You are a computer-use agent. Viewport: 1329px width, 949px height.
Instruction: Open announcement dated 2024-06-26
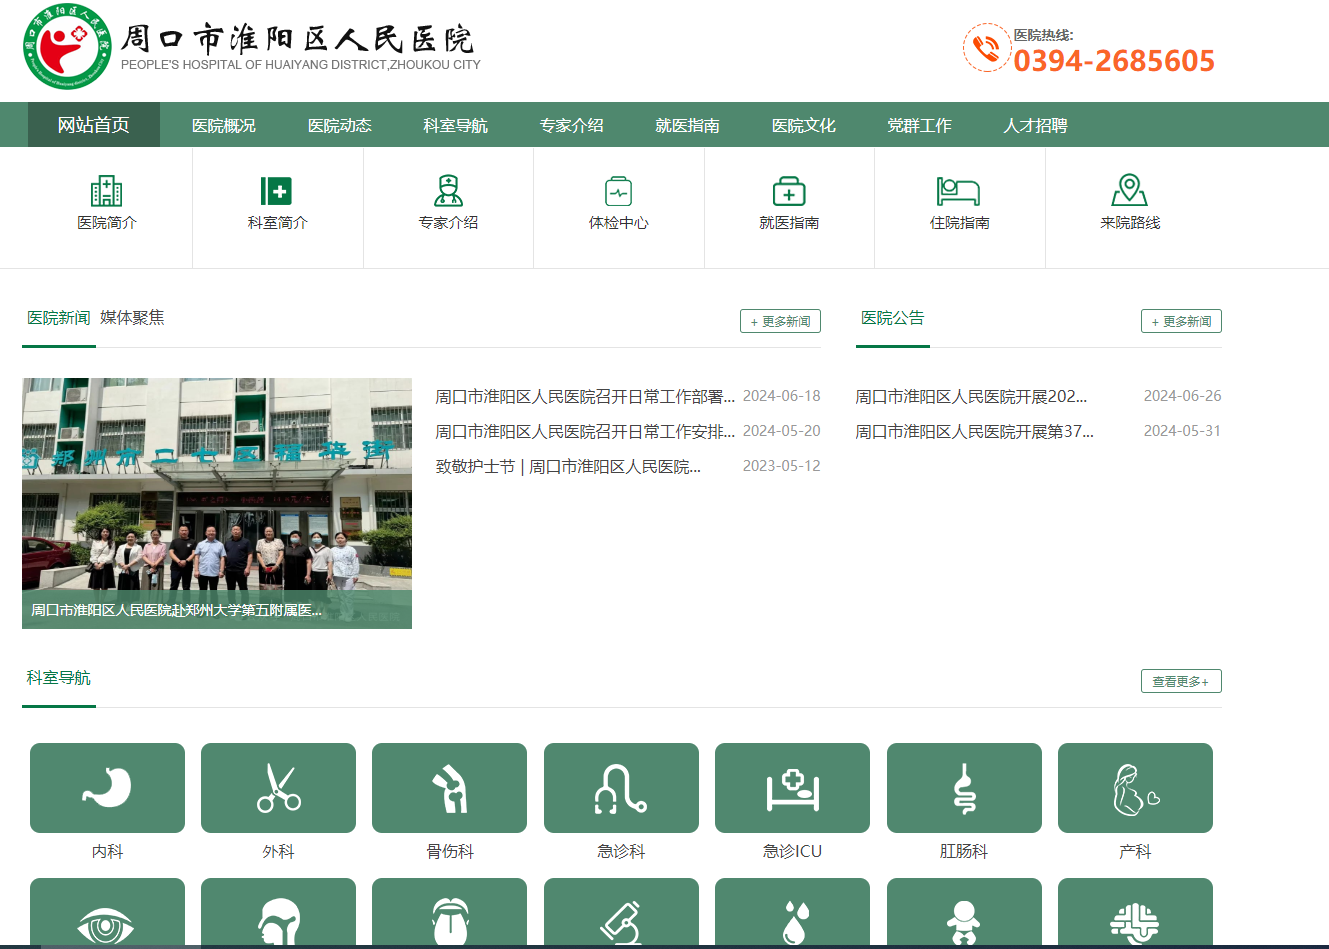click(x=971, y=397)
